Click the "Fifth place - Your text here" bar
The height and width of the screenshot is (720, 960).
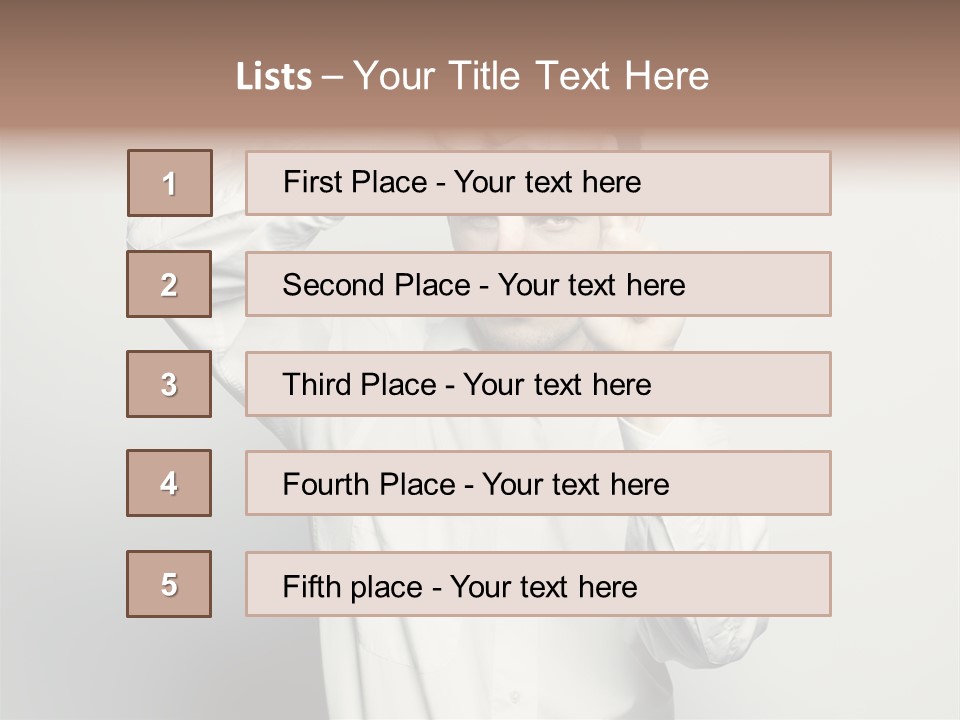click(538, 584)
